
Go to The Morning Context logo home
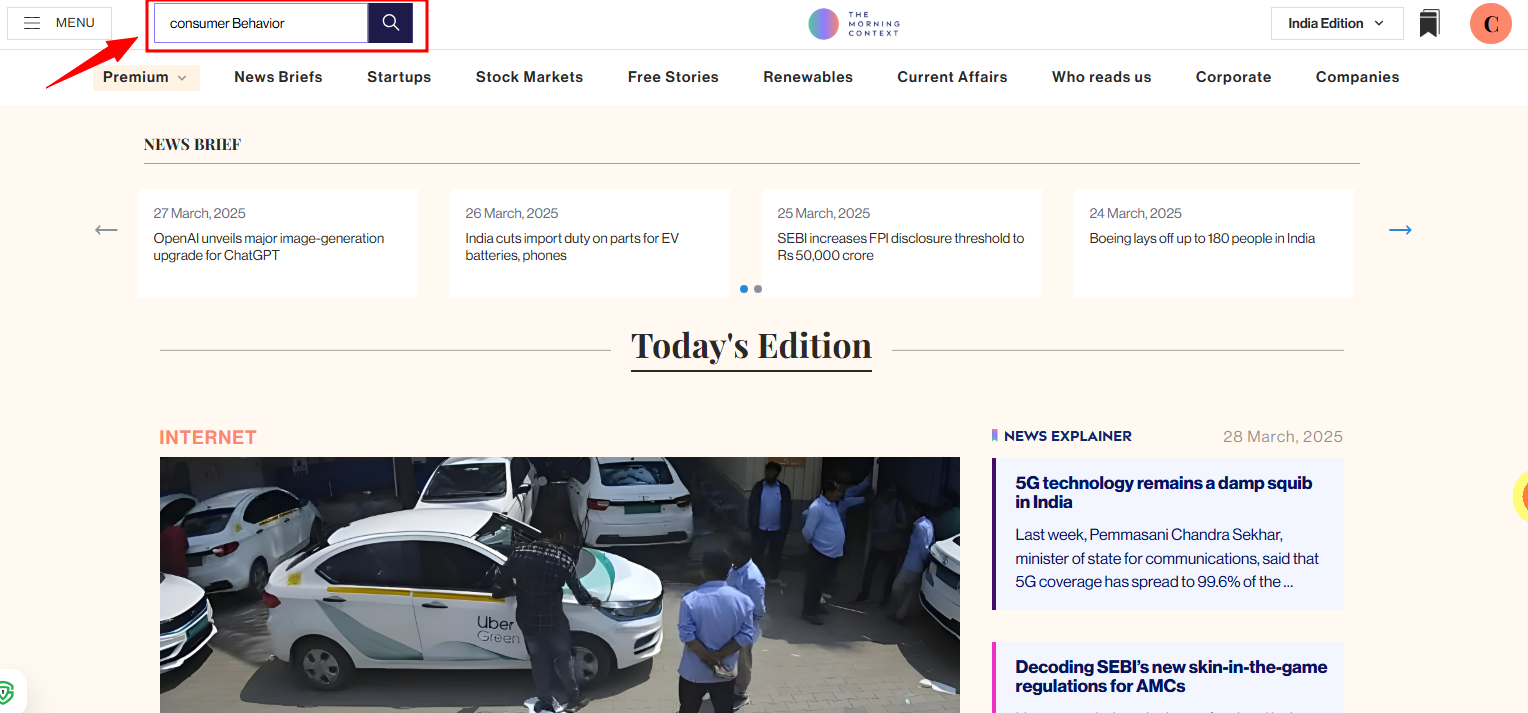854,24
